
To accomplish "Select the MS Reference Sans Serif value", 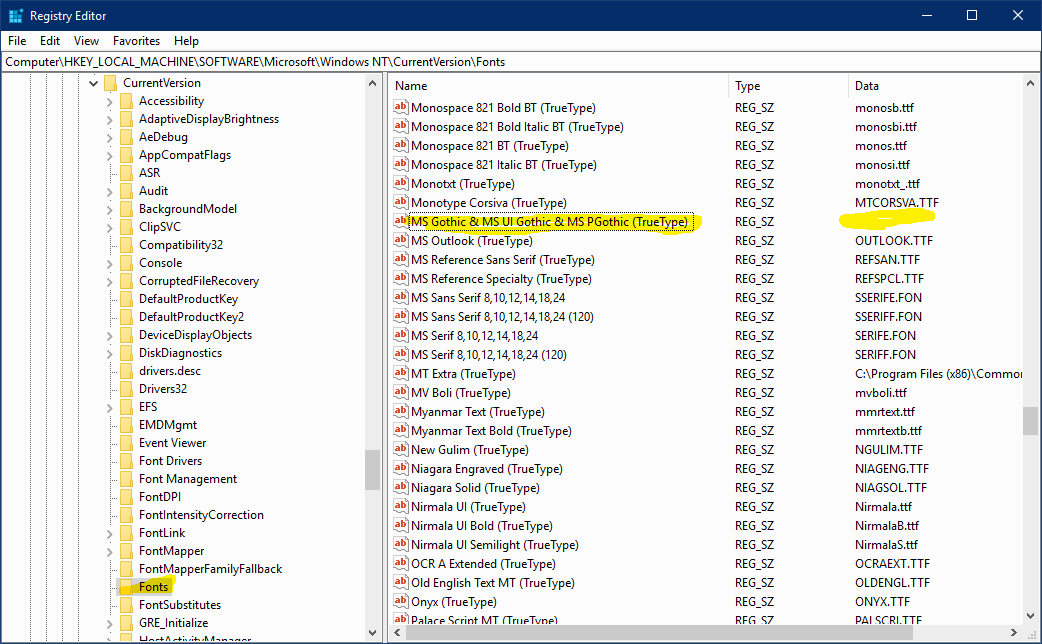I will [x=502, y=260].
